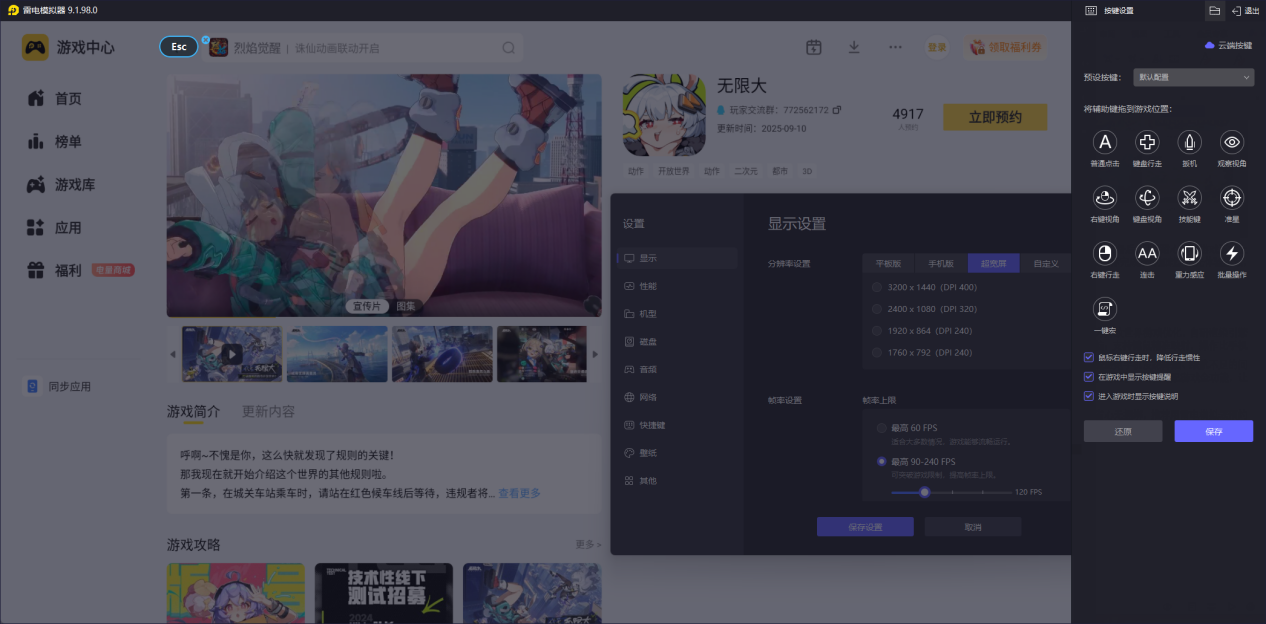
Task: Open 壁纸 section in settings sidebar
Action: (x=677, y=453)
